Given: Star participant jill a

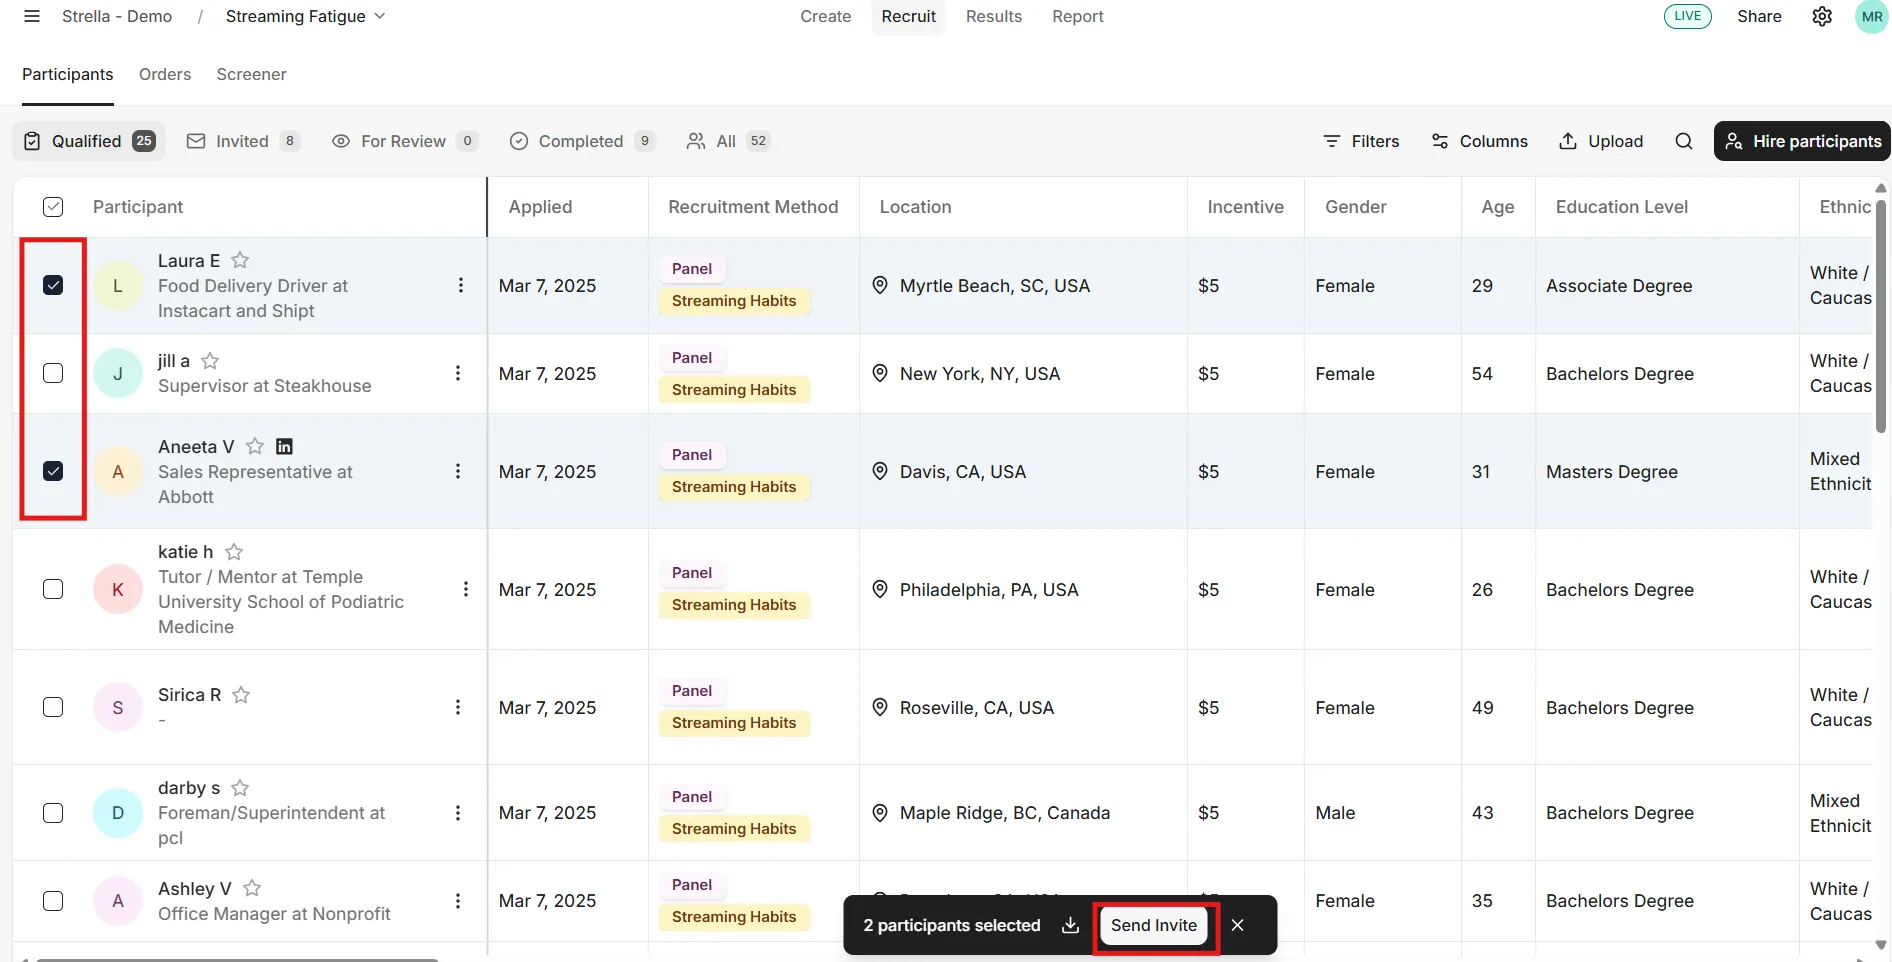Looking at the screenshot, I should pos(210,361).
